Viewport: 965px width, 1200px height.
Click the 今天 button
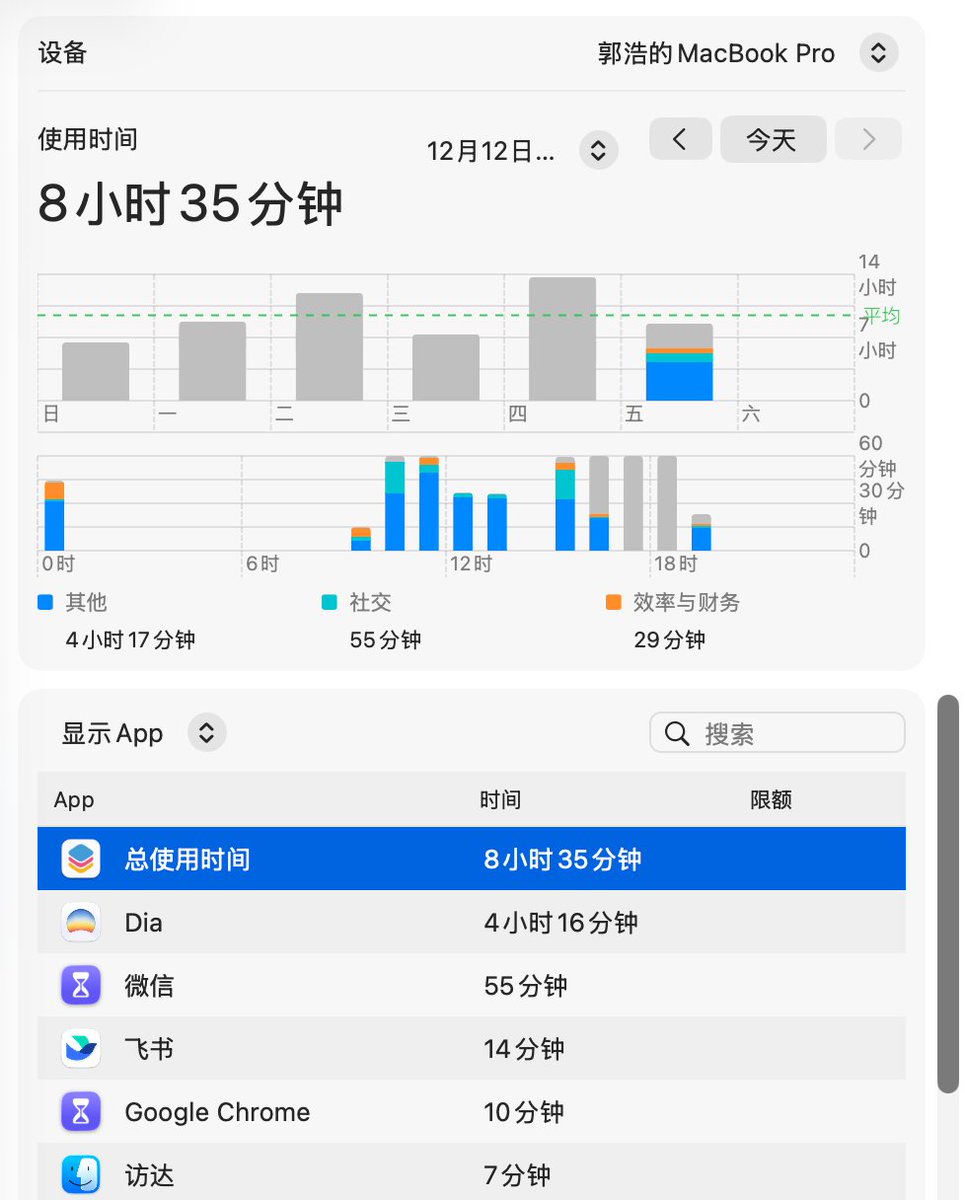tap(772, 139)
